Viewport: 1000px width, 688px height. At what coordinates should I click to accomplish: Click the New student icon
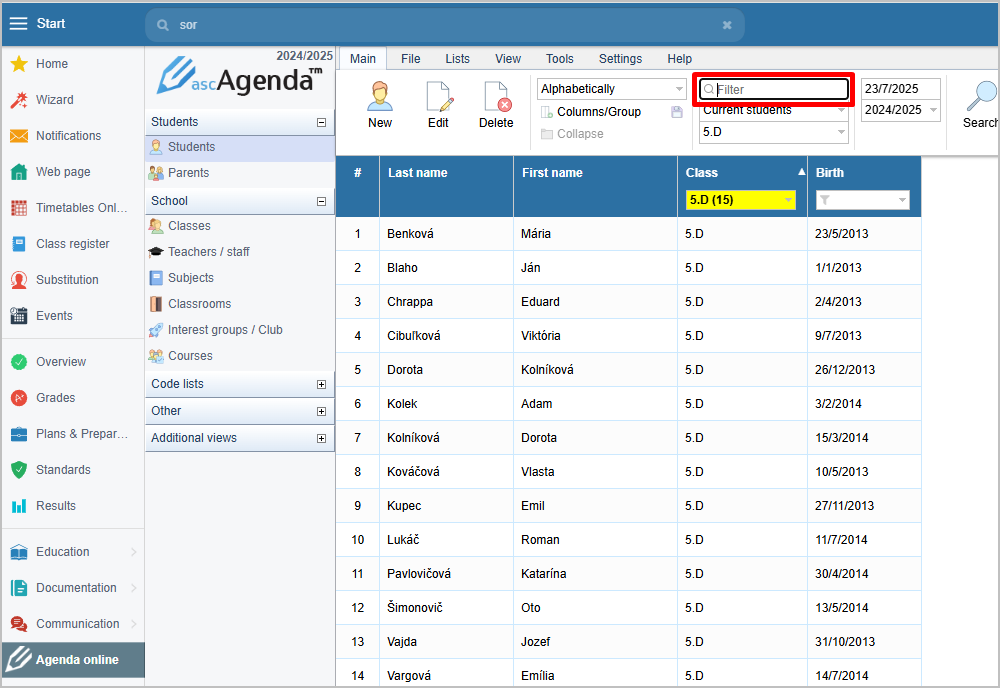point(380,96)
